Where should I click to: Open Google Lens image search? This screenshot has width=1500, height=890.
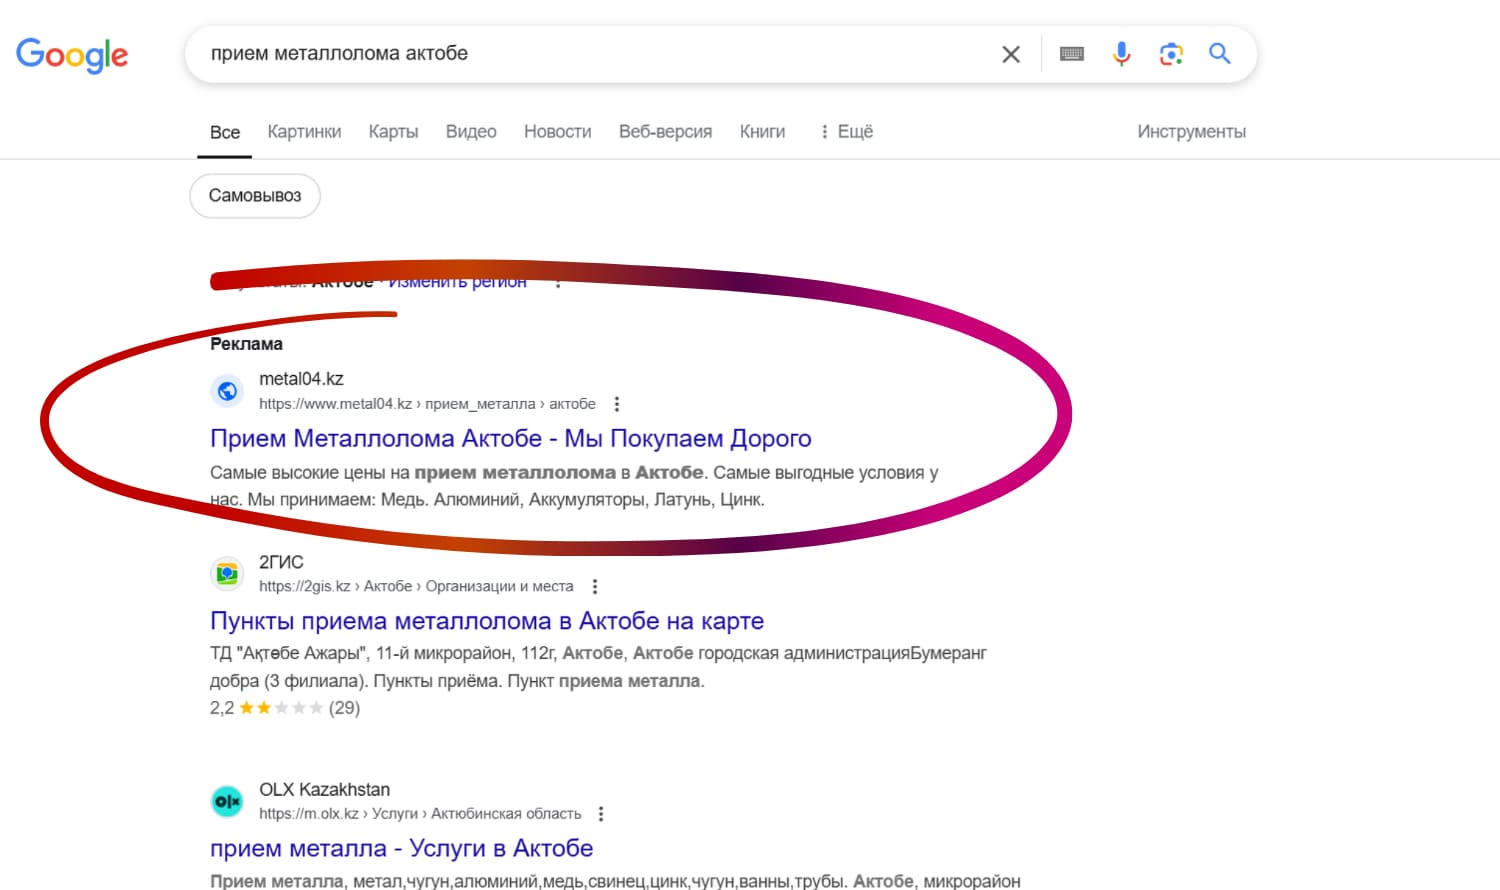[x=1171, y=54]
